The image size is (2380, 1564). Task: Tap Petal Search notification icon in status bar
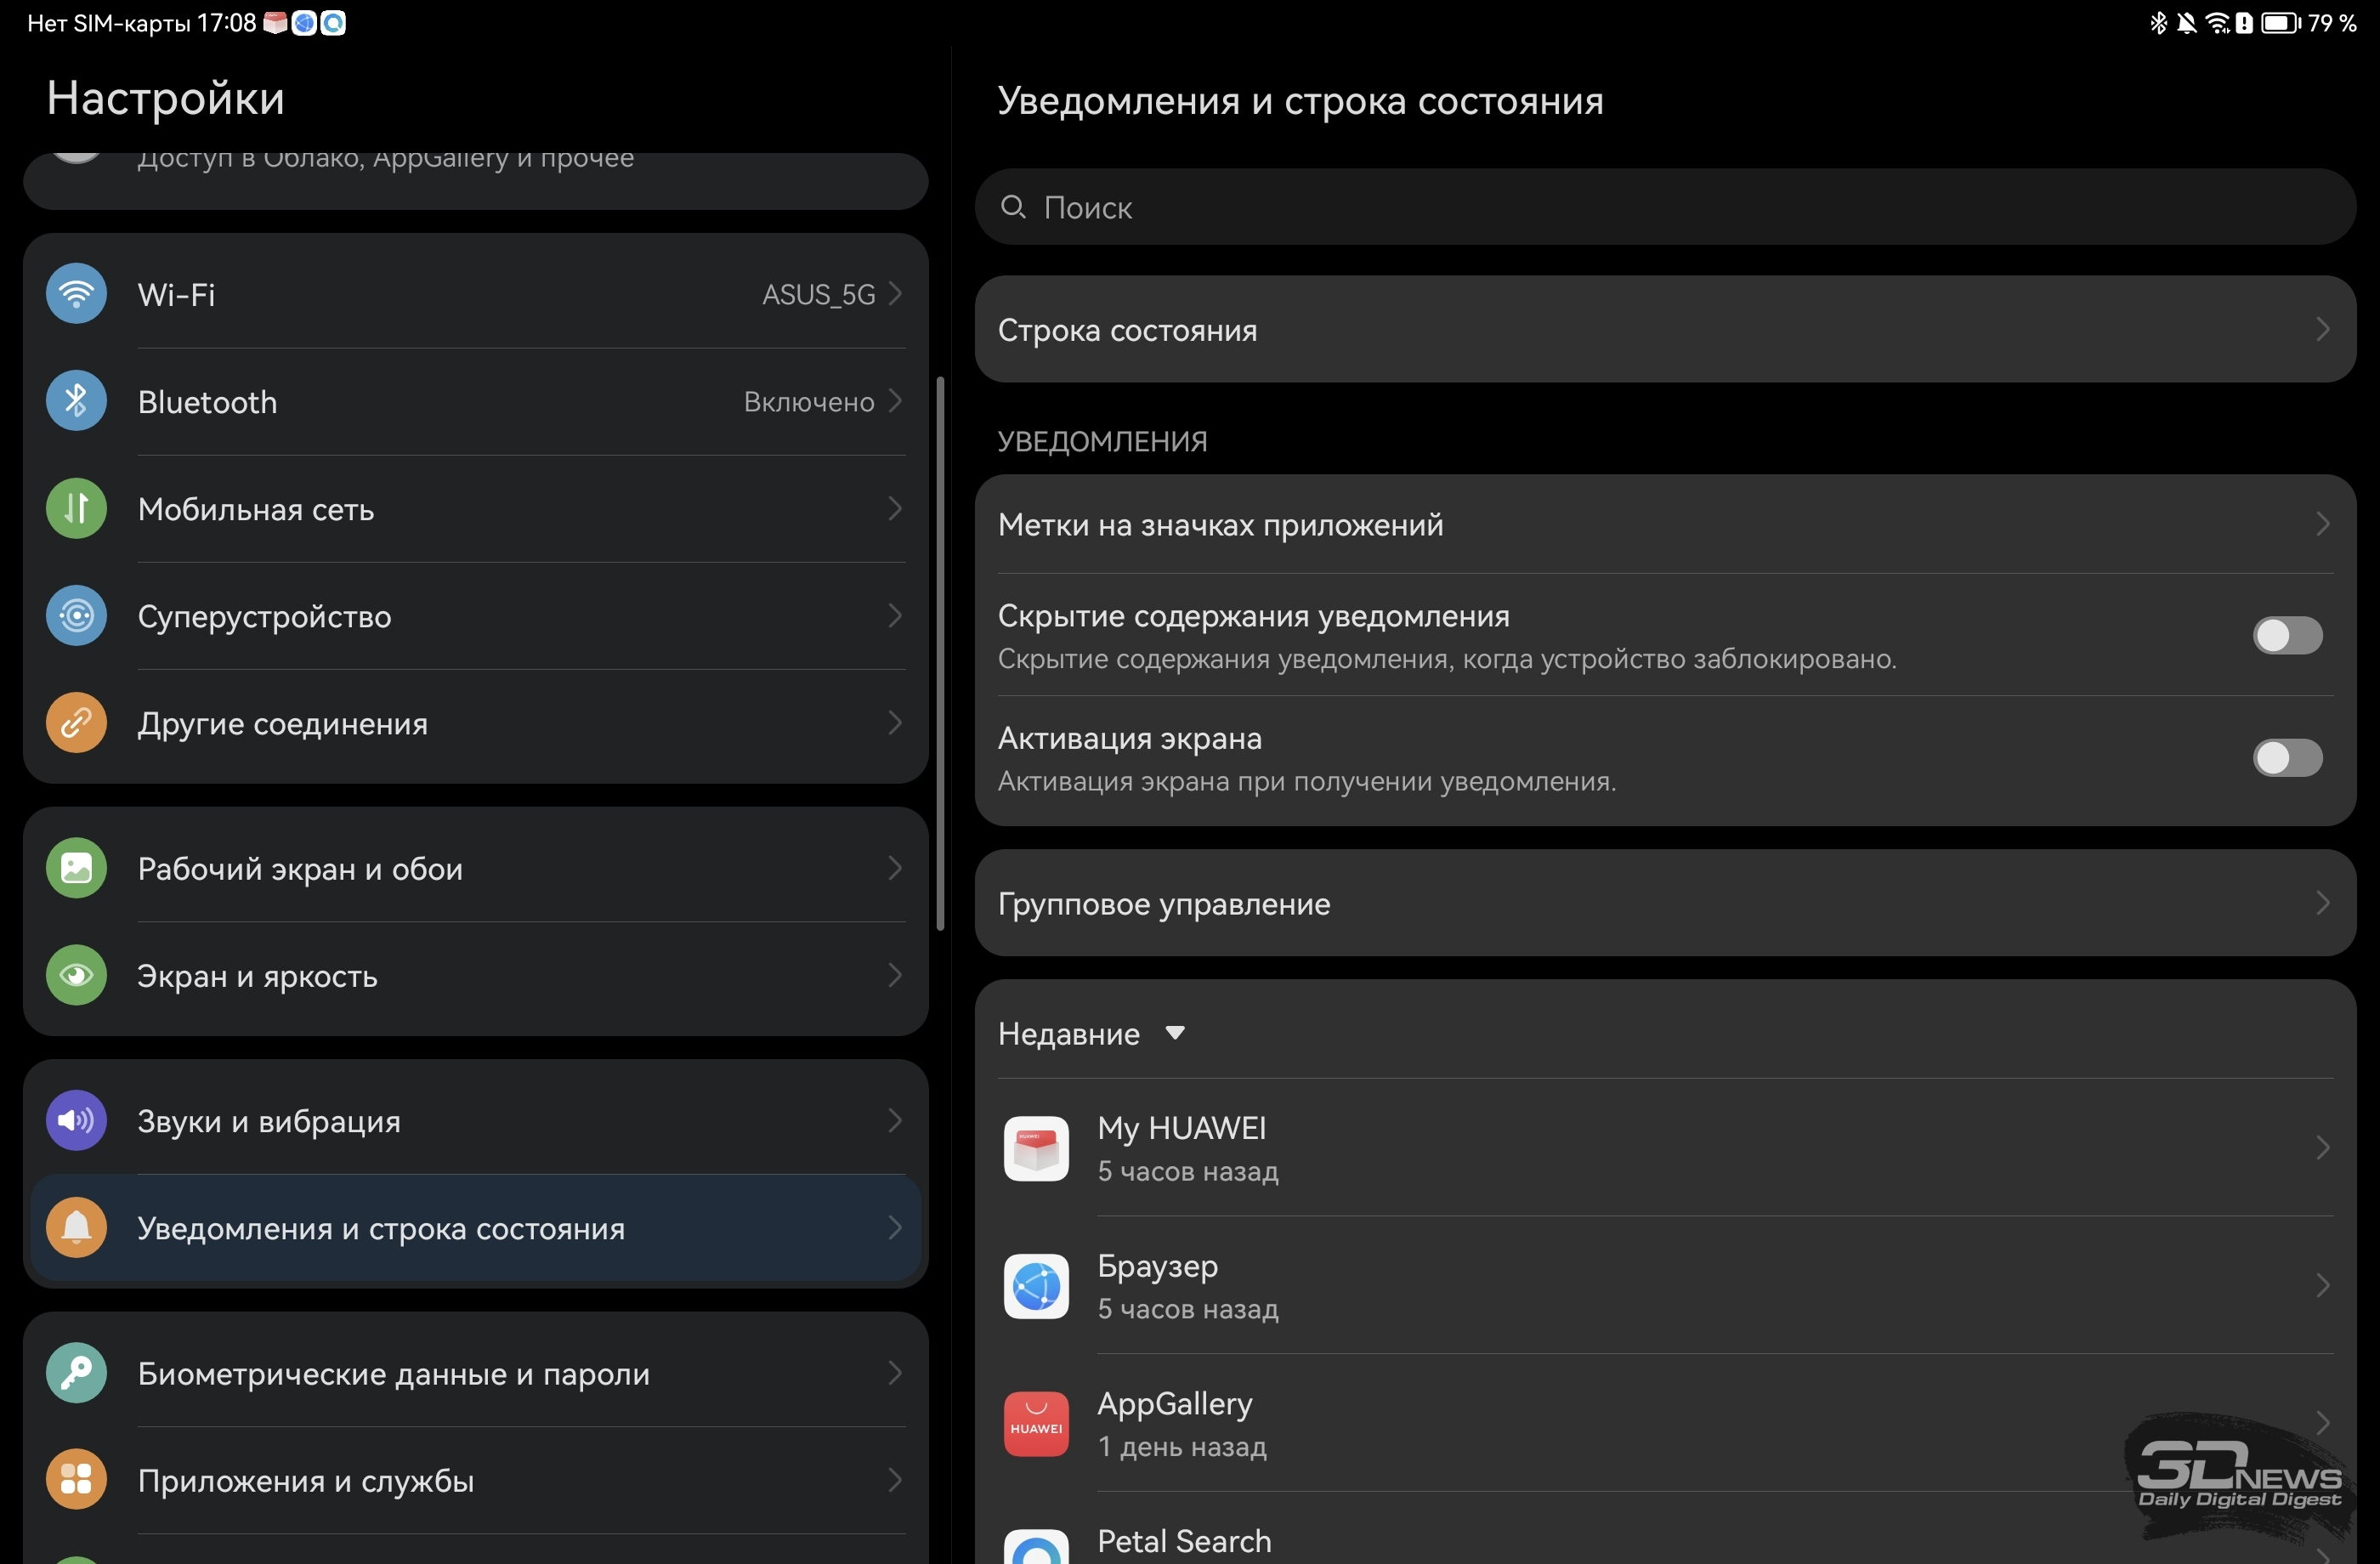333,22
